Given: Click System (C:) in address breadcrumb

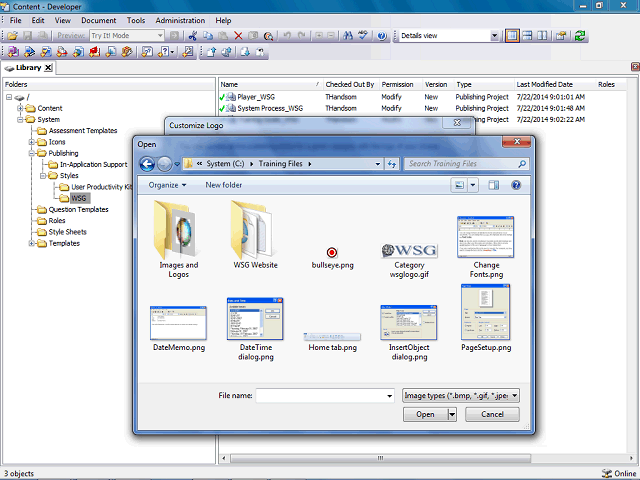Looking at the screenshot, I should 225,164.
